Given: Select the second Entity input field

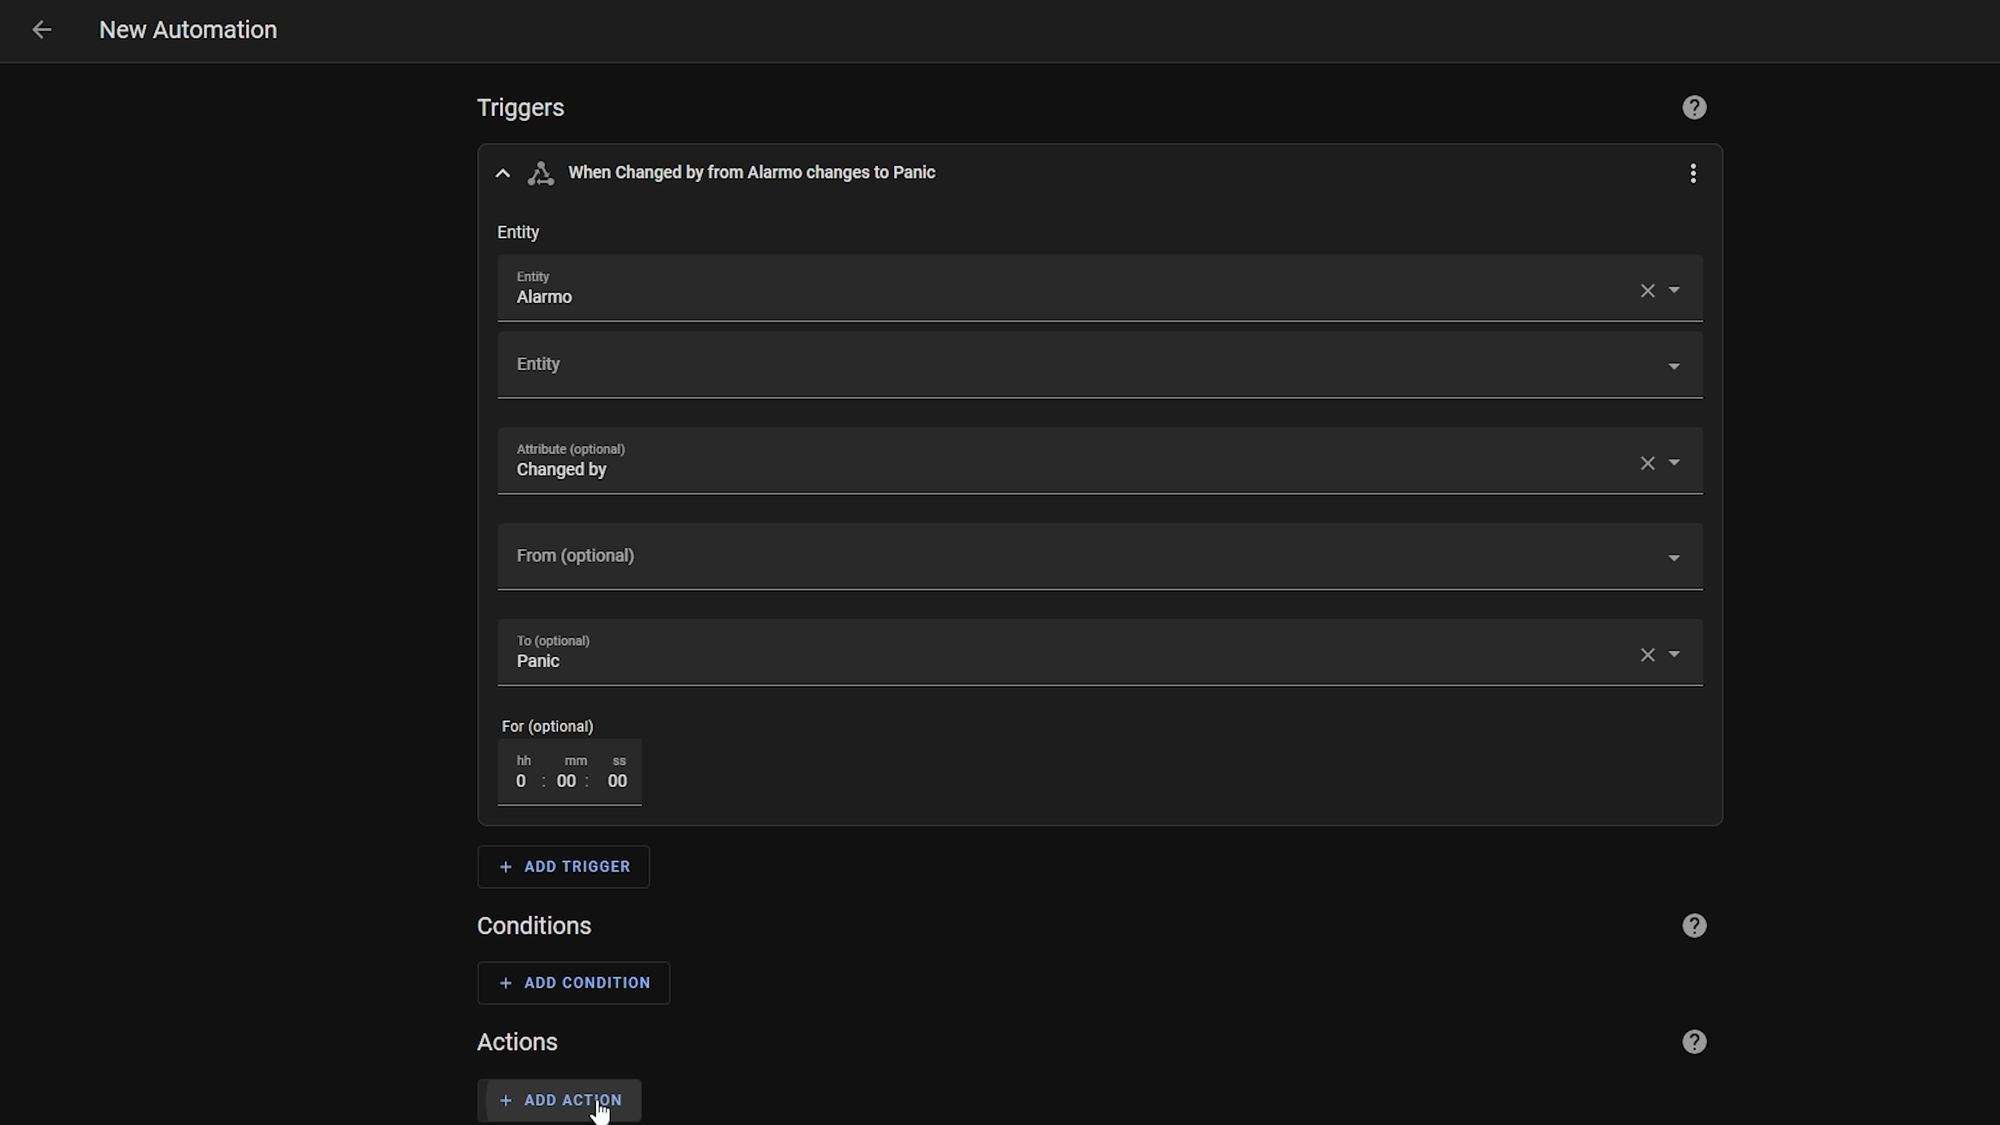Looking at the screenshot, I should click(x=1099, y=364).
